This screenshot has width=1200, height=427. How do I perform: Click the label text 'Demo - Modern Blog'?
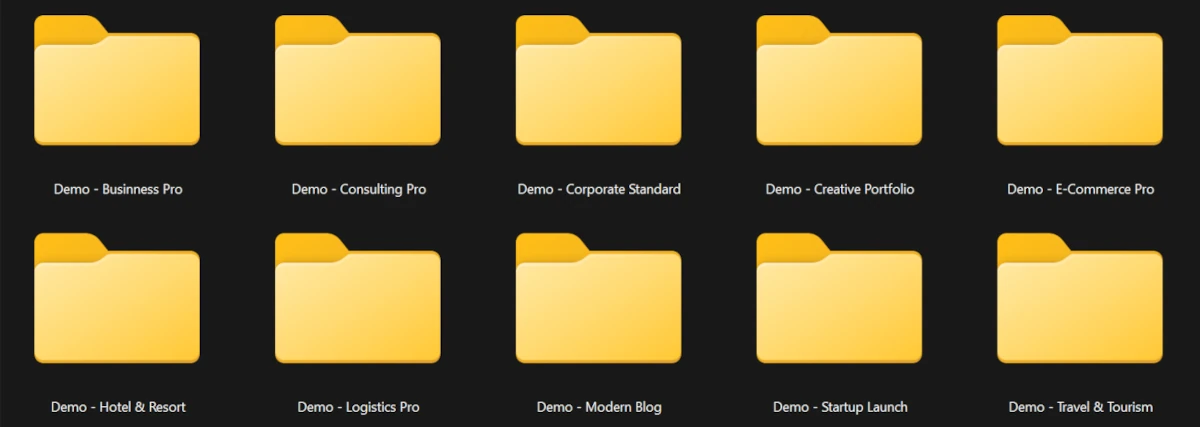pos(599,407)
